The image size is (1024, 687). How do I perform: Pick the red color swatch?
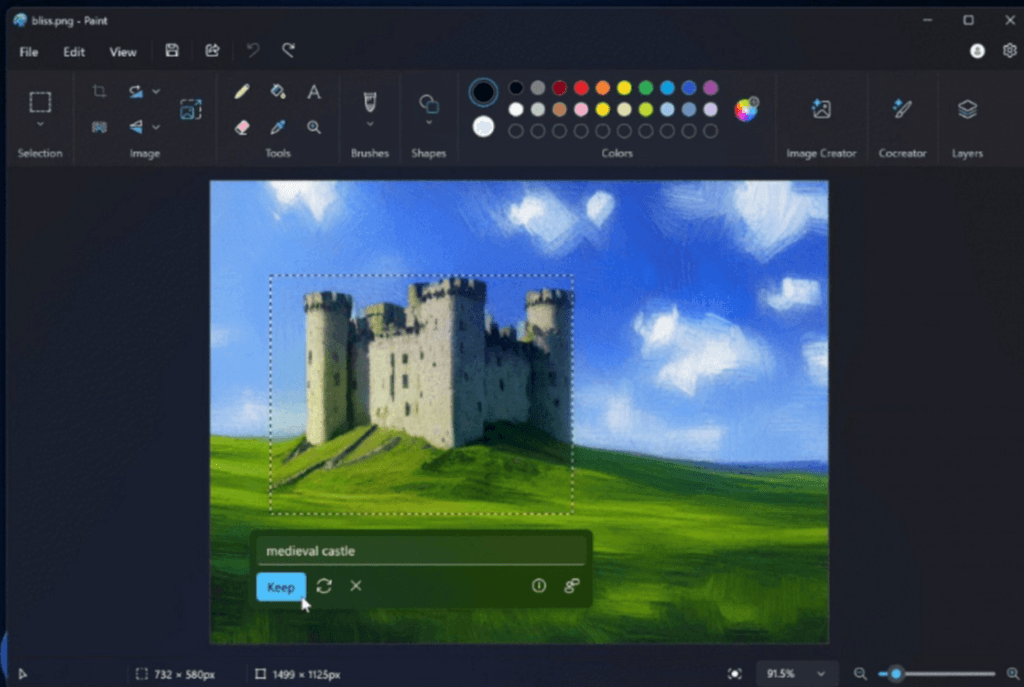coord(581,88)
